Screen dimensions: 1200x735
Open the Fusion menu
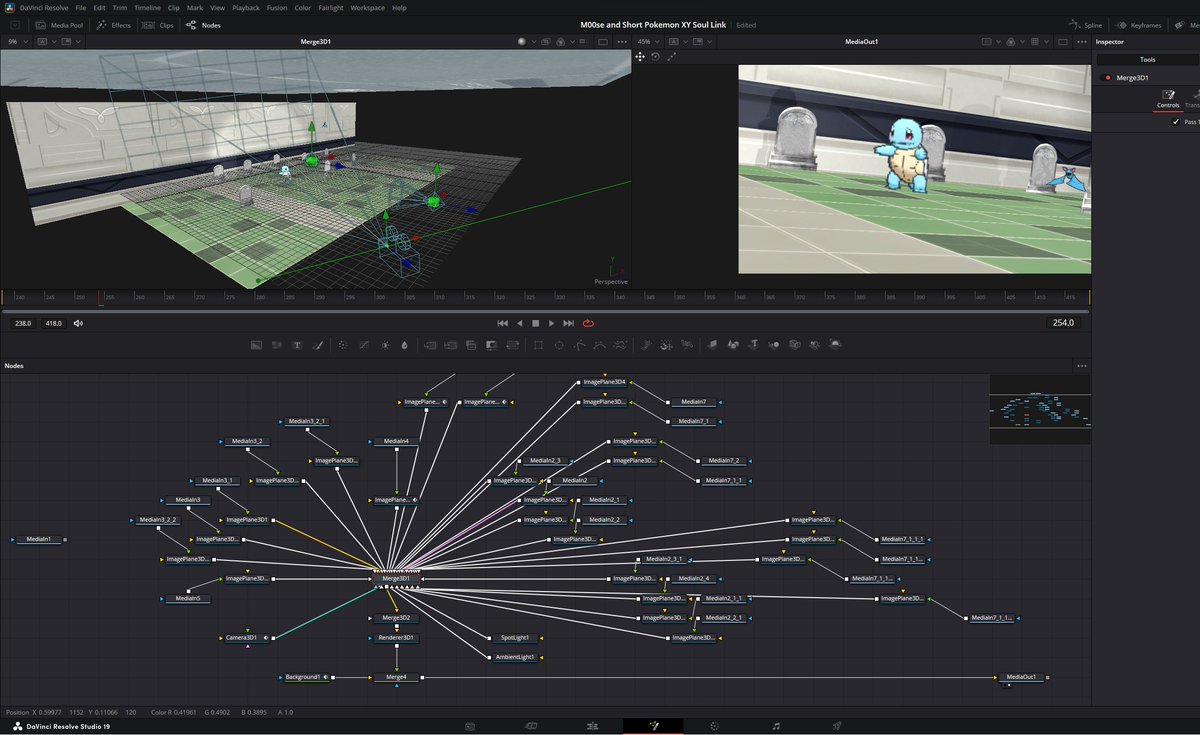pyautogui.click(x=277, y=7)
